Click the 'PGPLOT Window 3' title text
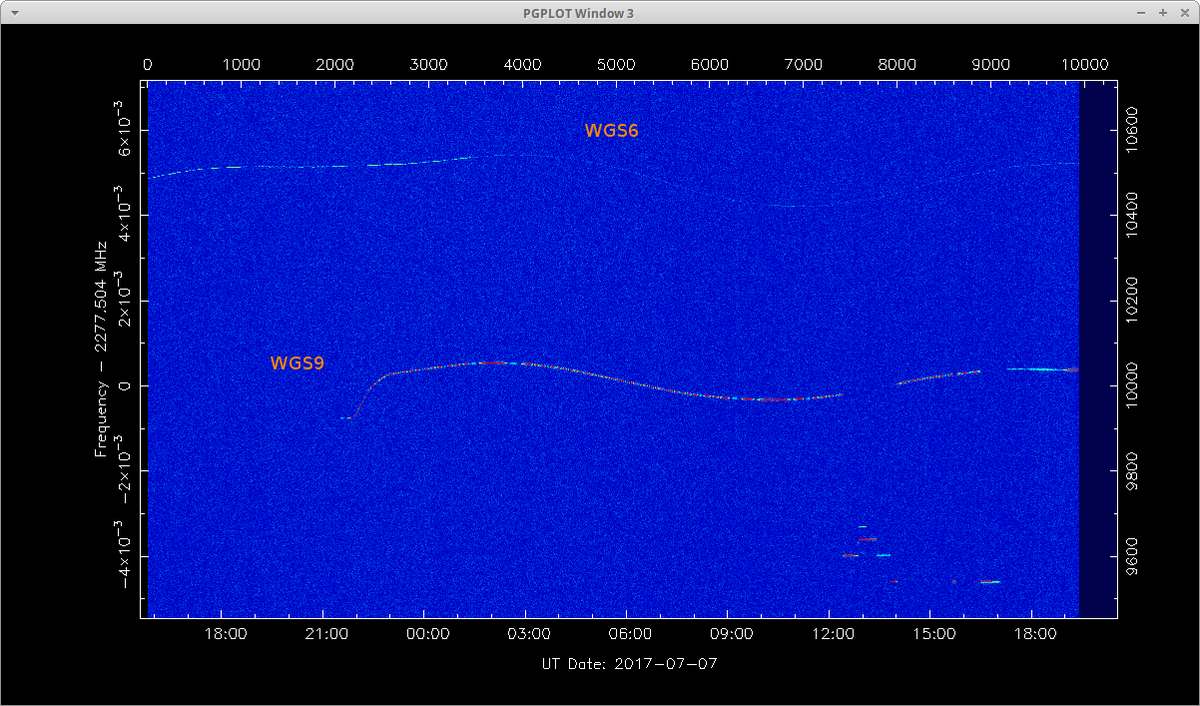The width and height of the screenshot is (1200, 706). coord(578,13)
